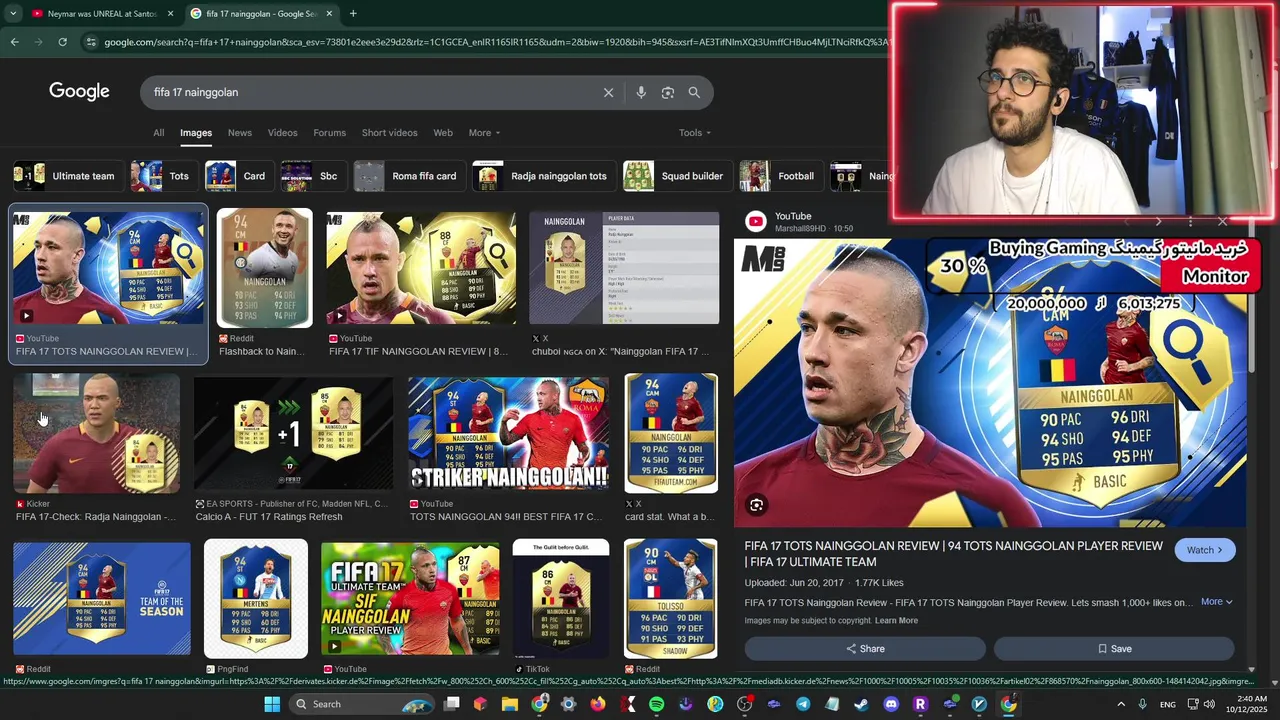This screenshot has height=720, width=1280.
Task: Open Steam from taskbar
Action: [861, 704]
